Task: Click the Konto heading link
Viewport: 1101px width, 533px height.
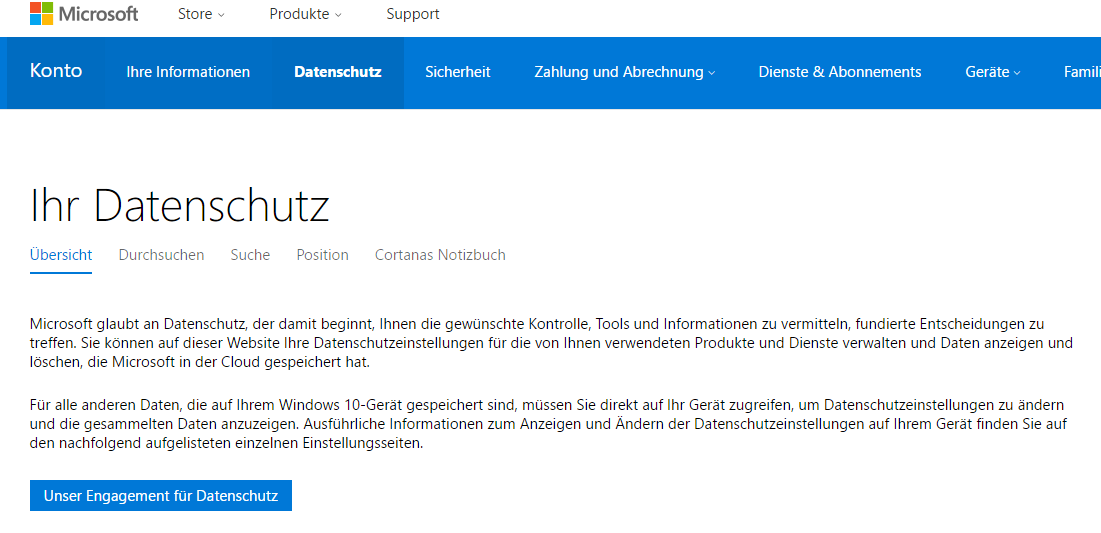Action: [56, 71]
